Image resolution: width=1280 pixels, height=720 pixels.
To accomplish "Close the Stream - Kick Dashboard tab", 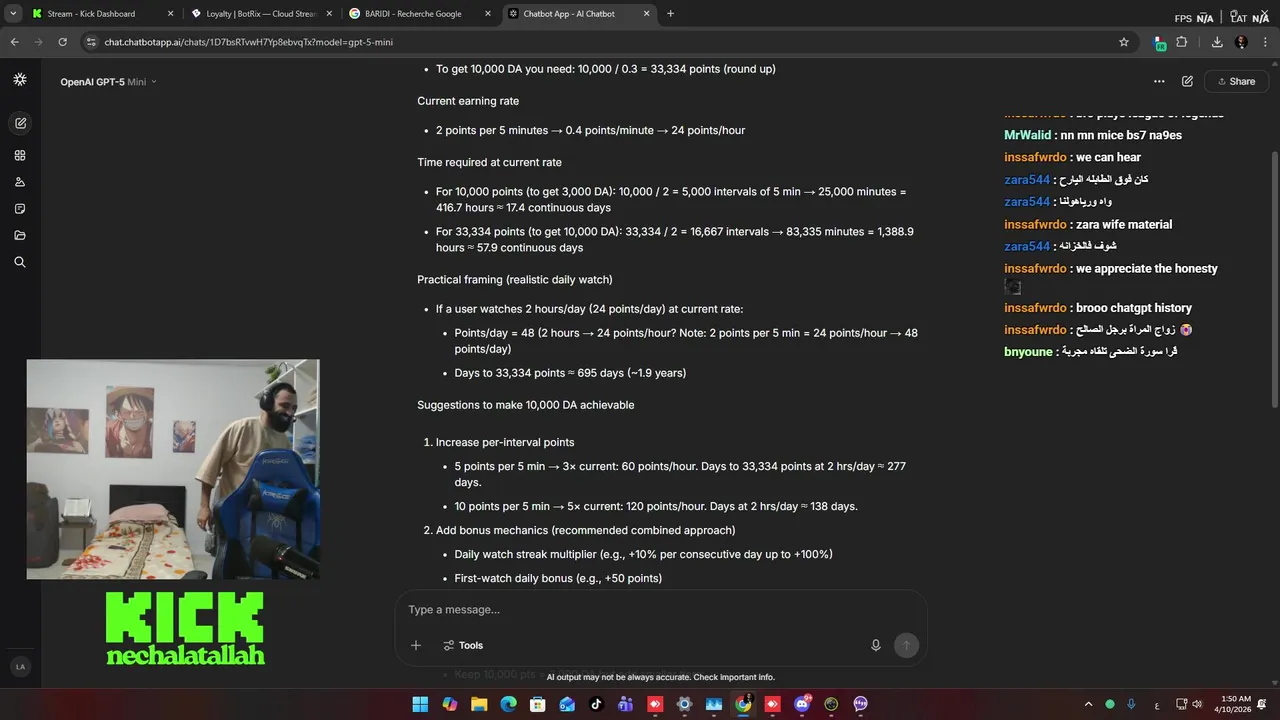I will pyautogui.click(x=170, y=14).
